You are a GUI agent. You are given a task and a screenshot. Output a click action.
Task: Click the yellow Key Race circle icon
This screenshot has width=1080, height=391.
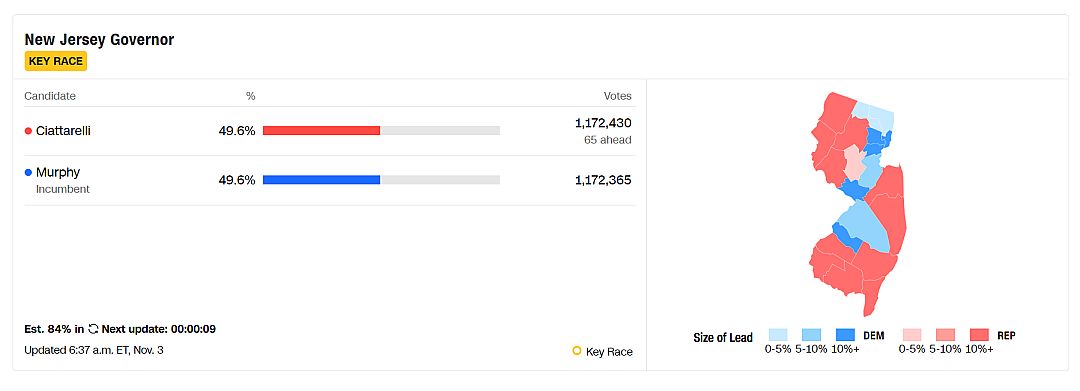coord(577,351)
